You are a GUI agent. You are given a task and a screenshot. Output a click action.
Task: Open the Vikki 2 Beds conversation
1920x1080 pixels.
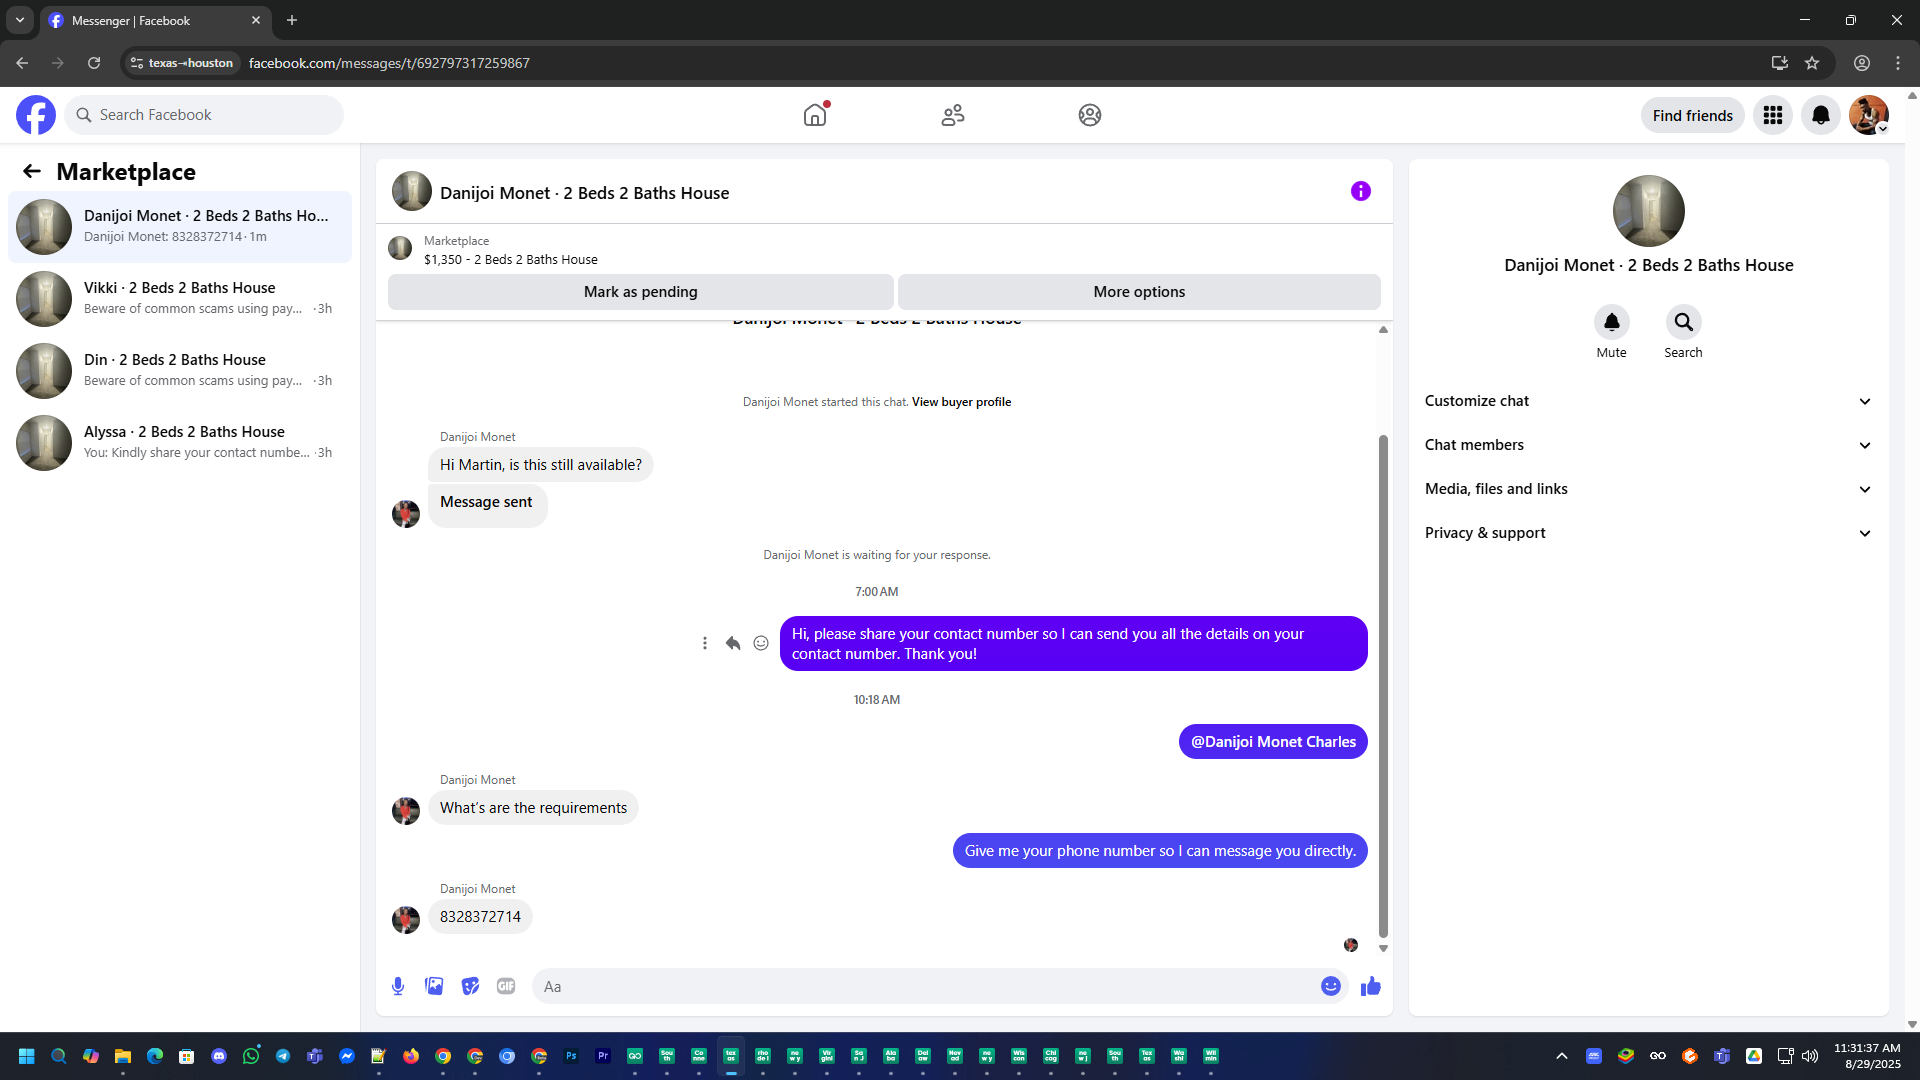click(x=180, y=298)
